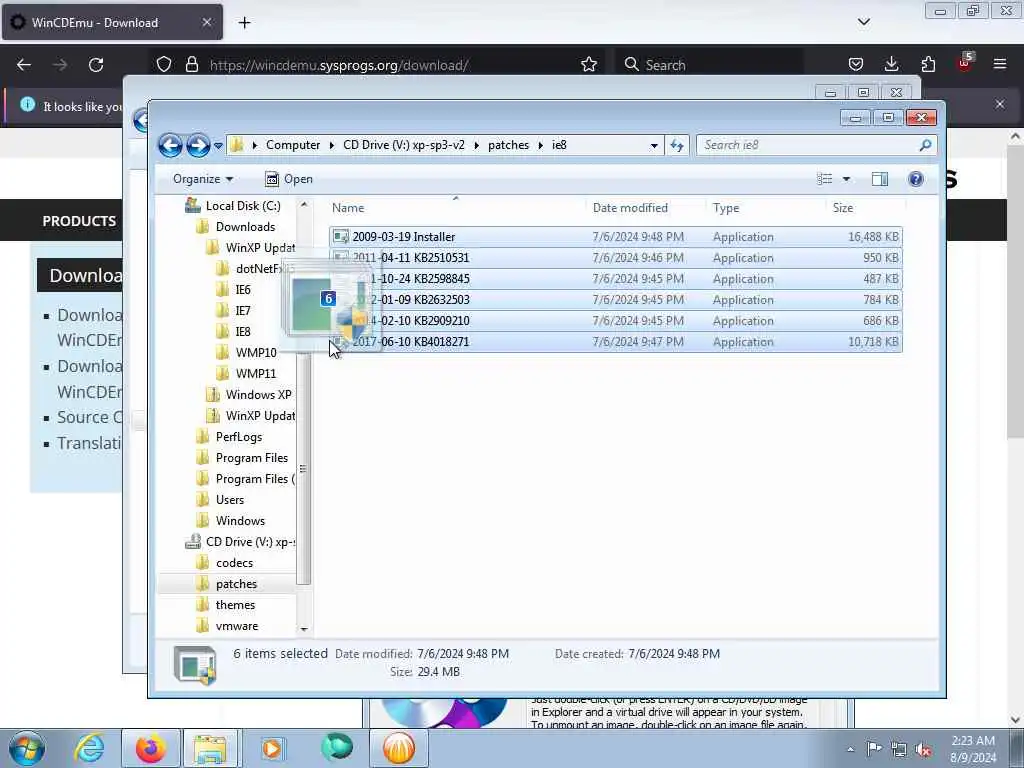Click the Firefox Search box
1024x768 pixels.
710,65
